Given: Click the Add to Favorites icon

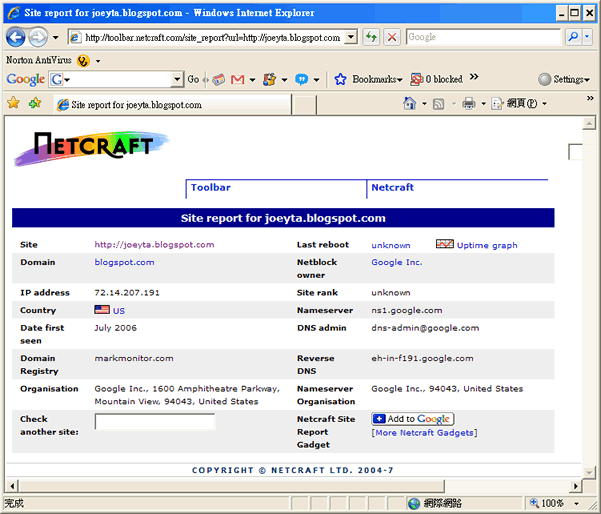Looking at the screenshot, I should tap(35, 103).
